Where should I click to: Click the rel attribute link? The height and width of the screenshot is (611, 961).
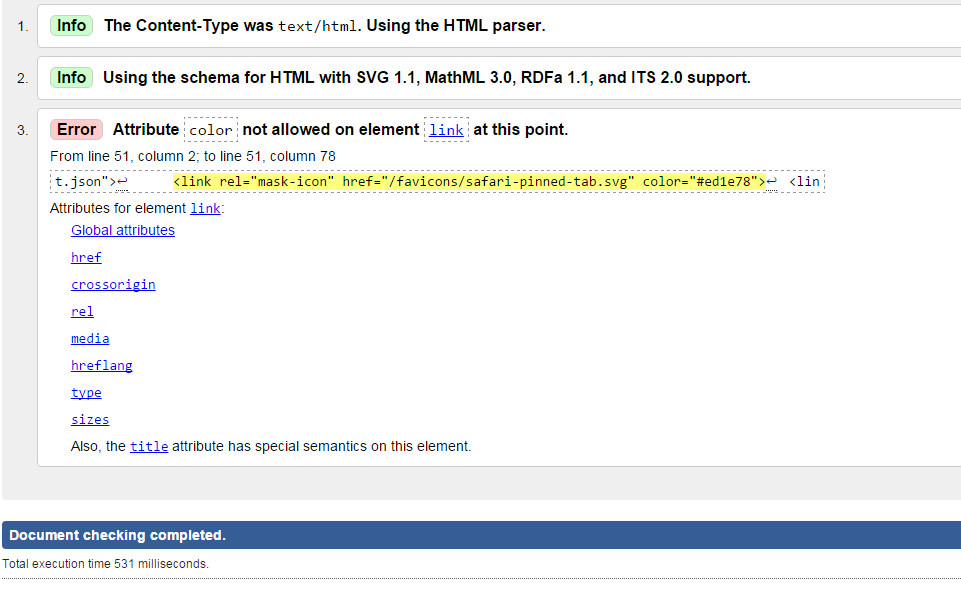pos(82,311)
